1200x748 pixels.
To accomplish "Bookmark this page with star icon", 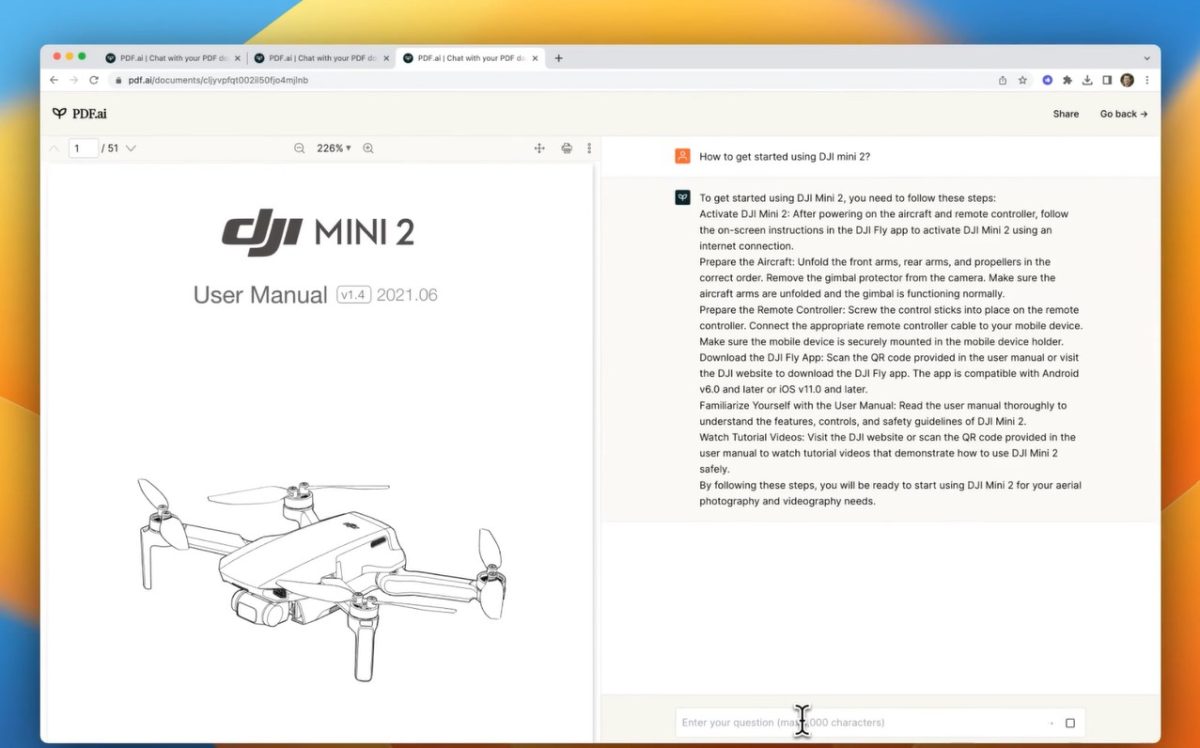I will [1022, 80].
